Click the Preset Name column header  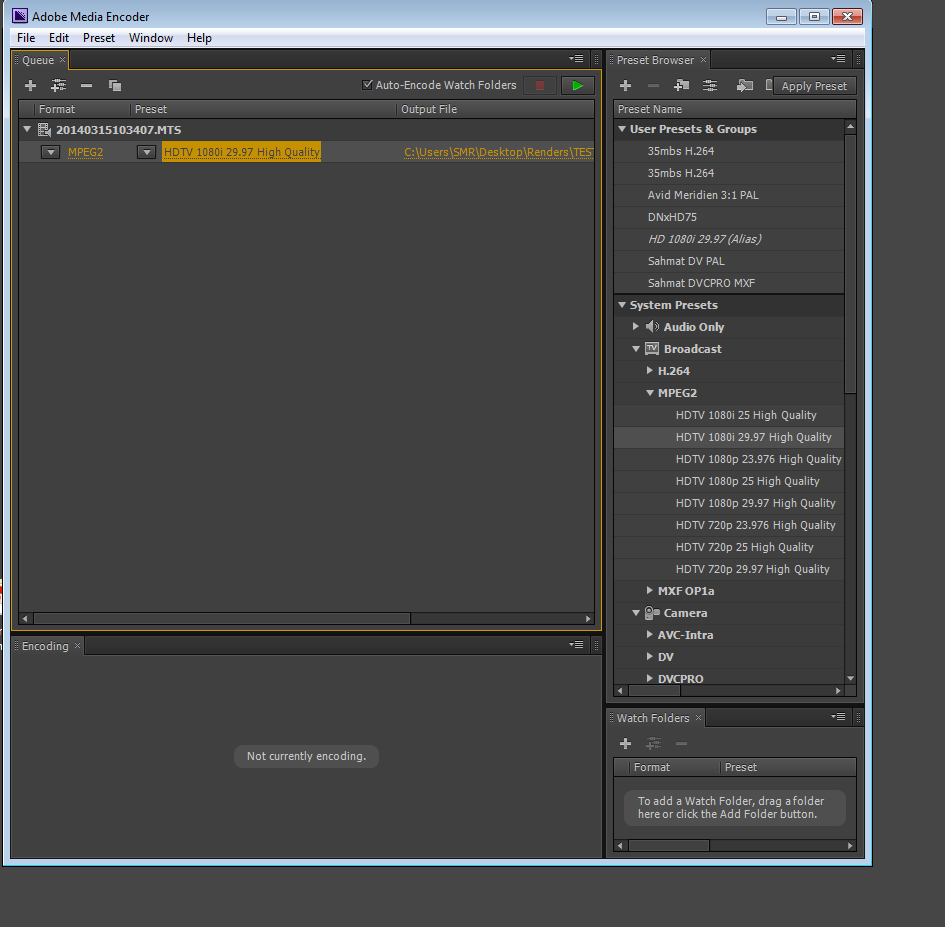tap(735, 109)
